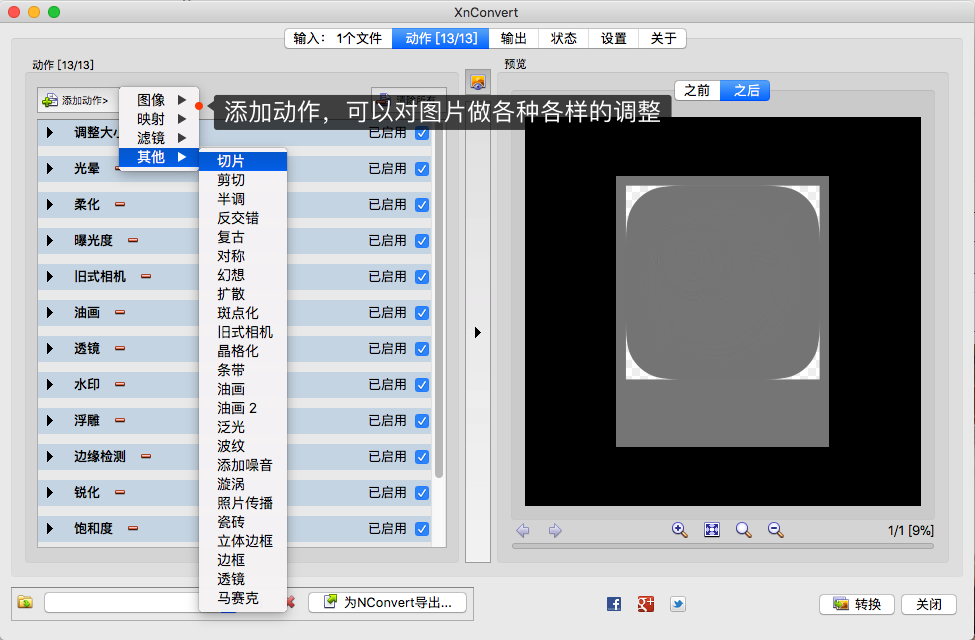Remove the 水印 action via minus icon
Viewport: 975px width, 640px height.
coord(120,384)
